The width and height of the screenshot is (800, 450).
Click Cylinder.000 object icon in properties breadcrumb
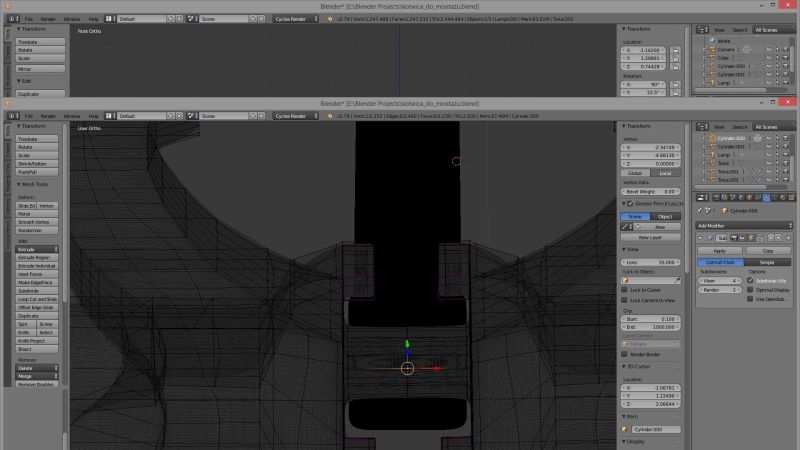725,211
